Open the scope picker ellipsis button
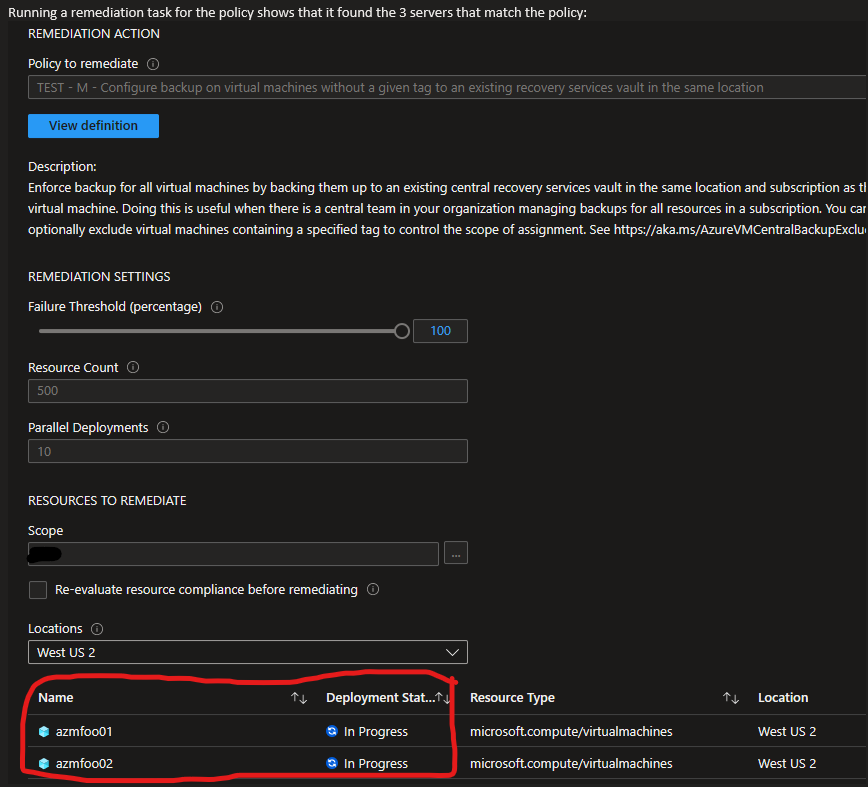This screenshot has height=787, width=868. (x=456, y=553)
